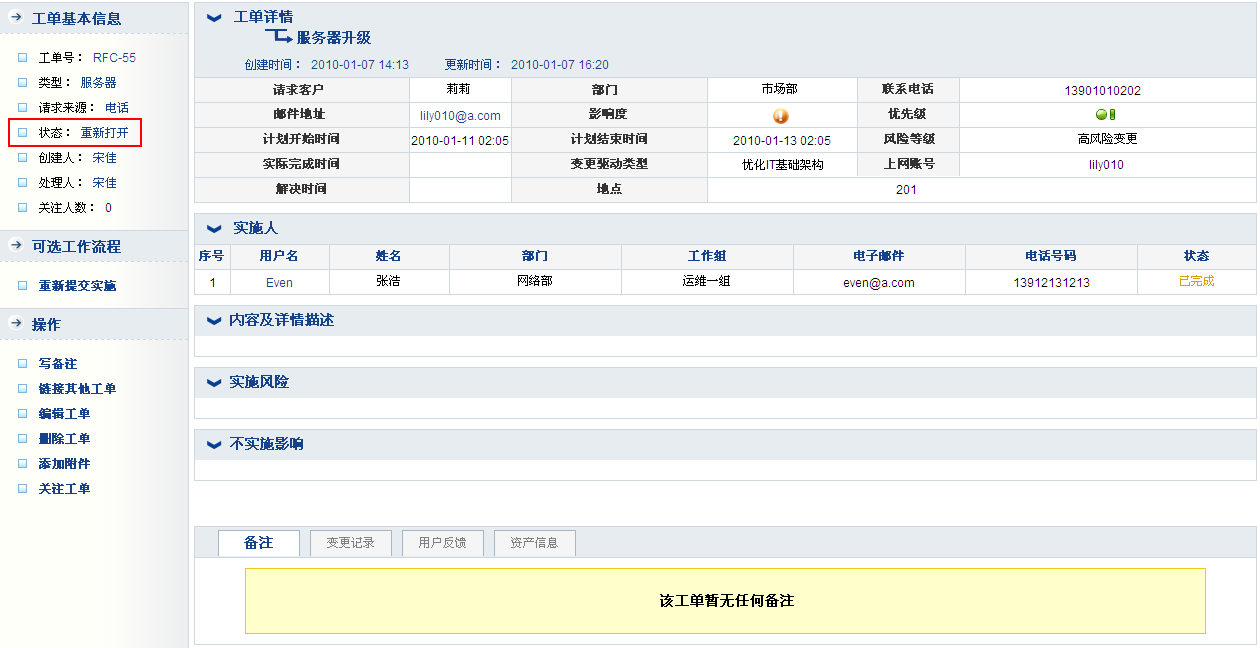Click the 重新提交实施 workflow link

click(77, 286)
